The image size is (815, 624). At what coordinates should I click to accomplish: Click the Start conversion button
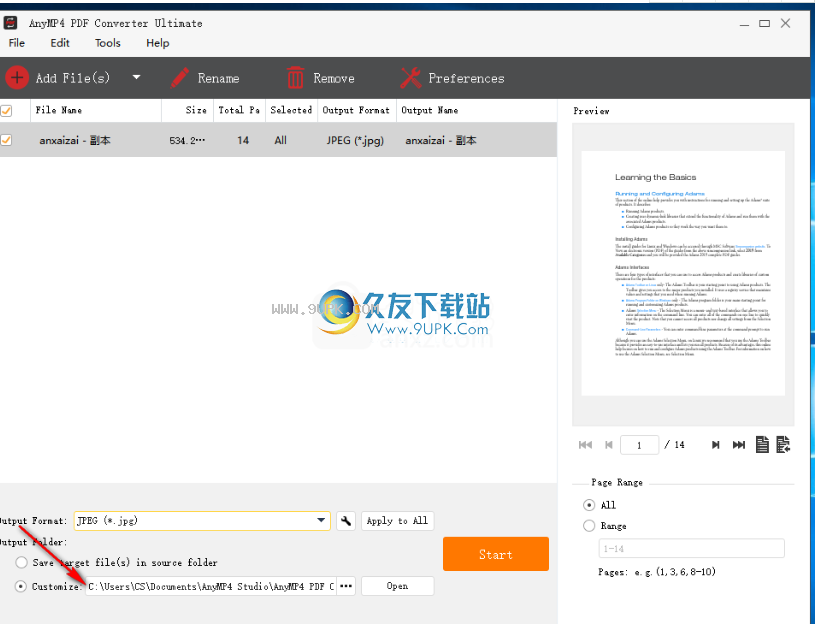(x=496, y=554)
